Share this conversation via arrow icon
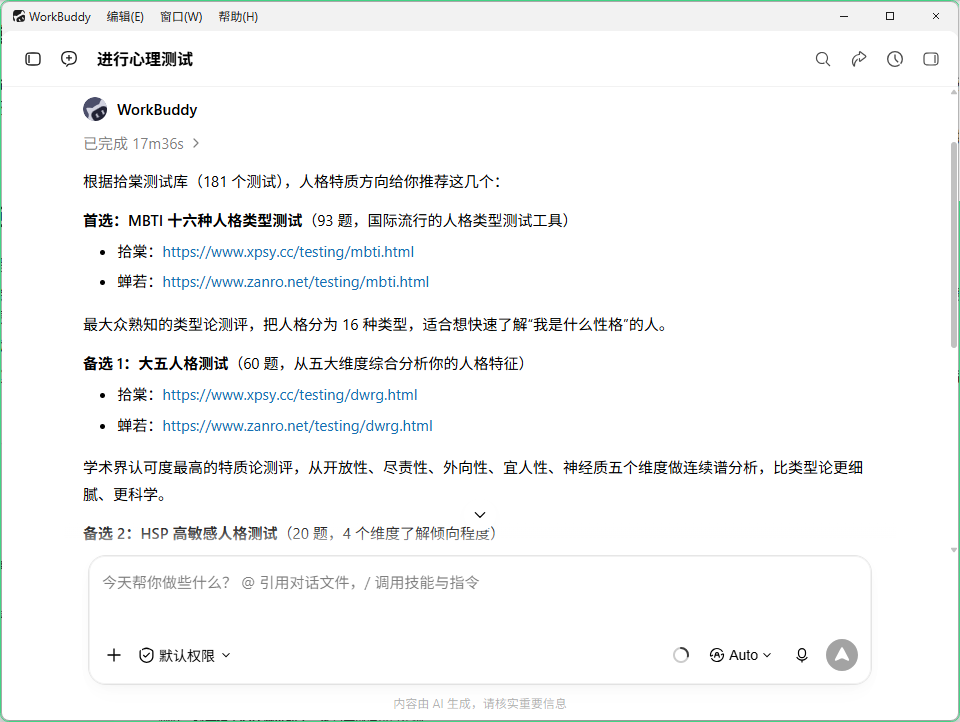960x722 pixels. (859, 59)
